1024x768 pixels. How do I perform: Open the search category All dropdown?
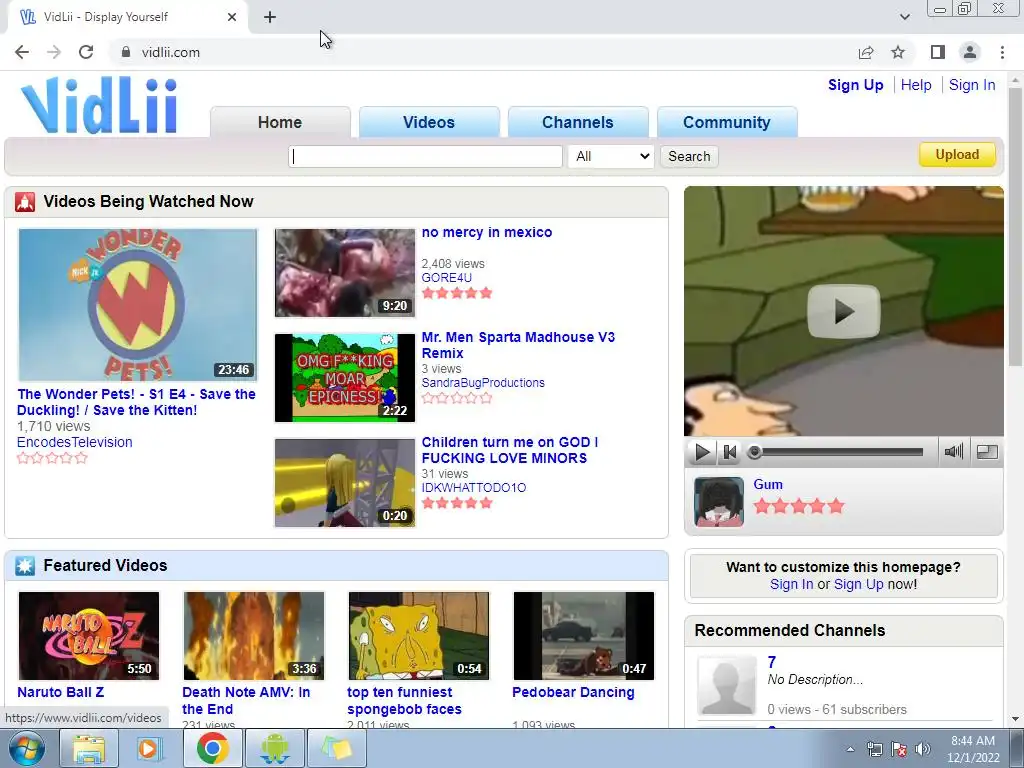click(x=611, y=156)
